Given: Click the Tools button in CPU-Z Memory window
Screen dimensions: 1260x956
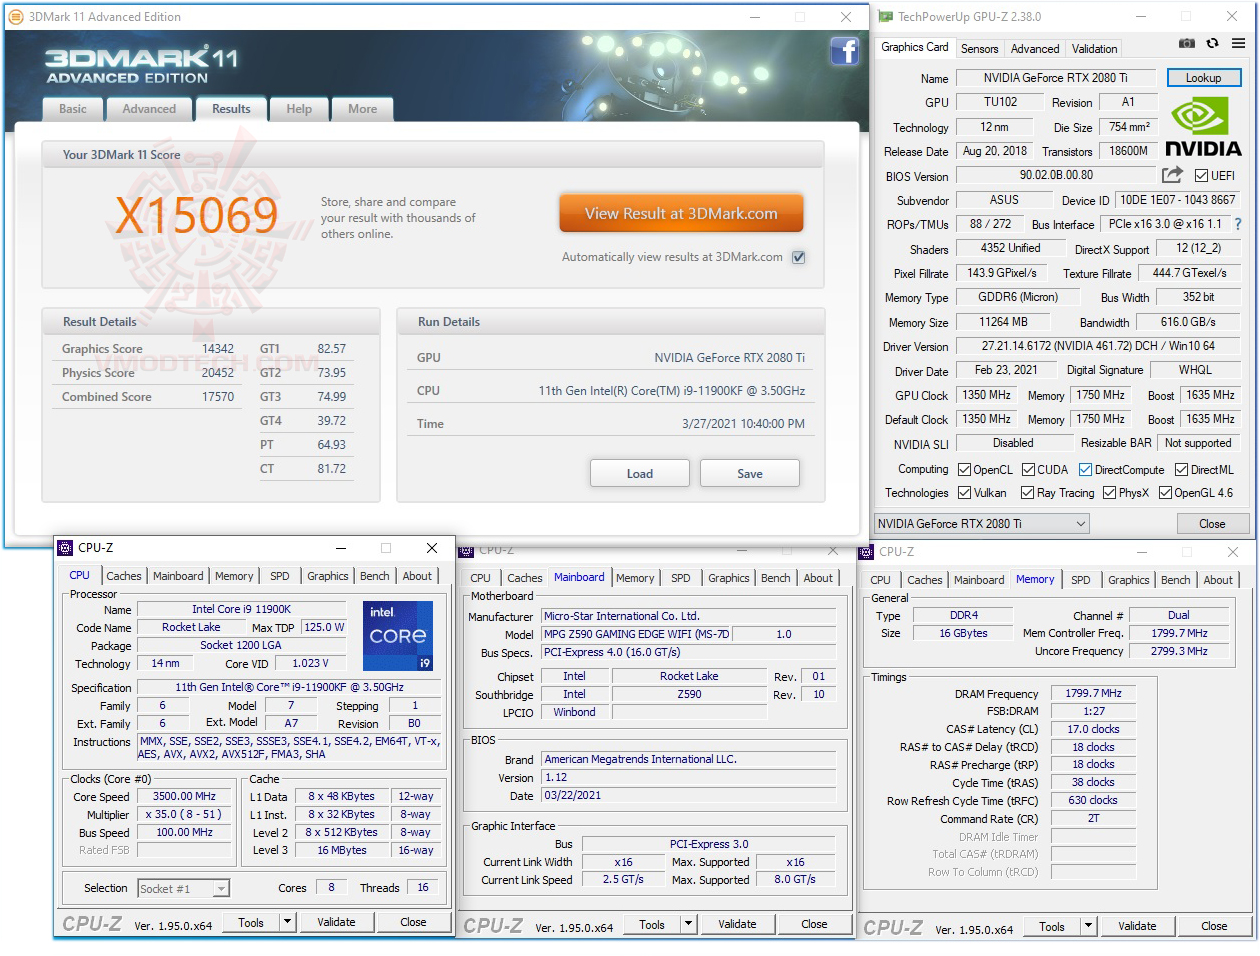Looking at the screenshot, I should point(1052,926).
